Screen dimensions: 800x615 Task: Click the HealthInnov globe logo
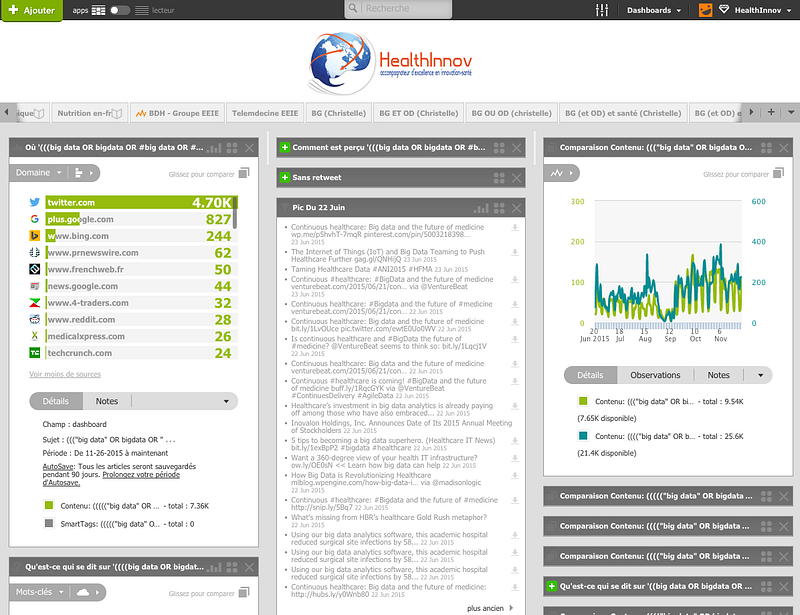(341, 63)
